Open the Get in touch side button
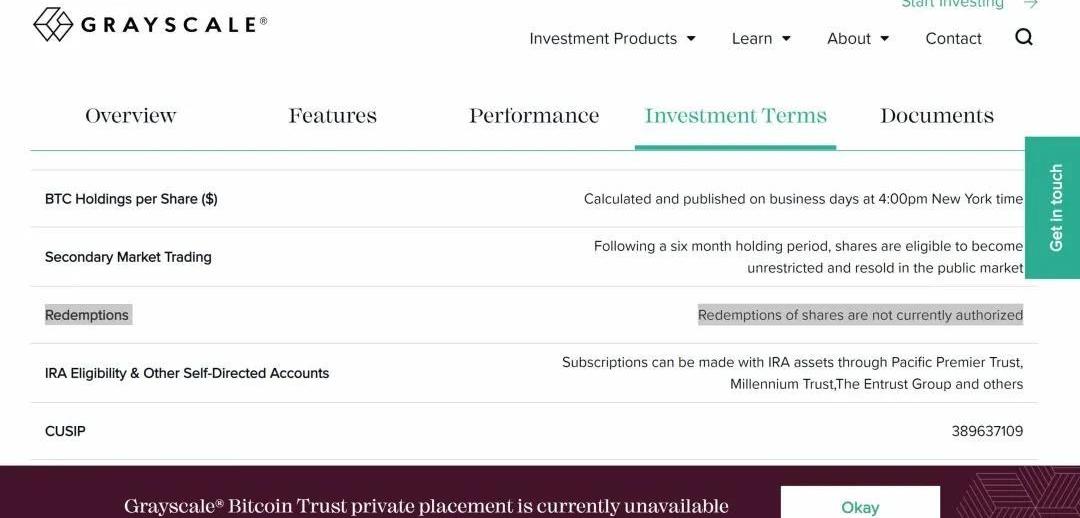This screenshot has width=1080, height=518. 1055,208
